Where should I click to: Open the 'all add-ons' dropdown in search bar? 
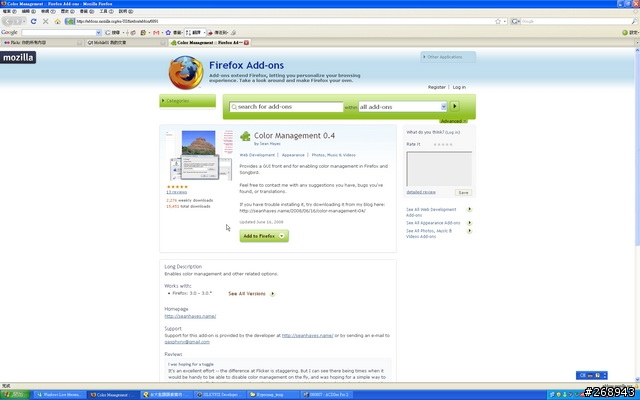click(444, 107)
